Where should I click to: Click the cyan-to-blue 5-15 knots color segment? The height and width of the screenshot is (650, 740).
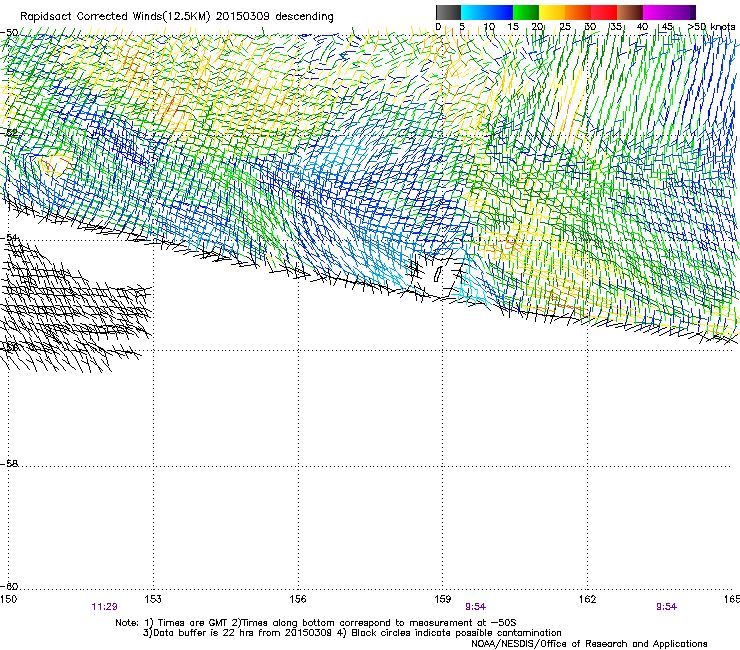coord(487,12)
